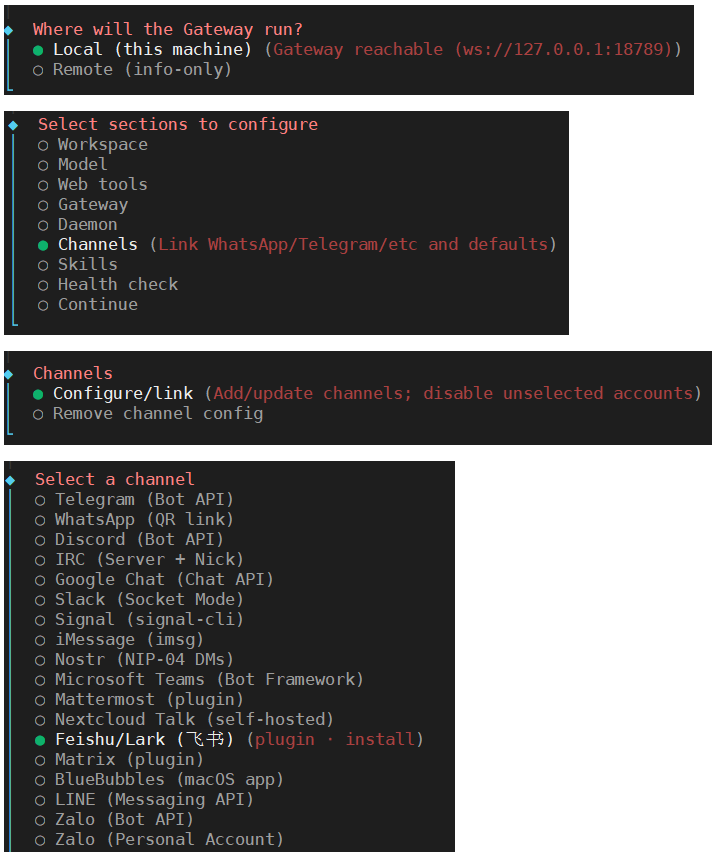715x852 pixels.
Task: Select Telegram (Bot API) channel
Action: [134, 500]
